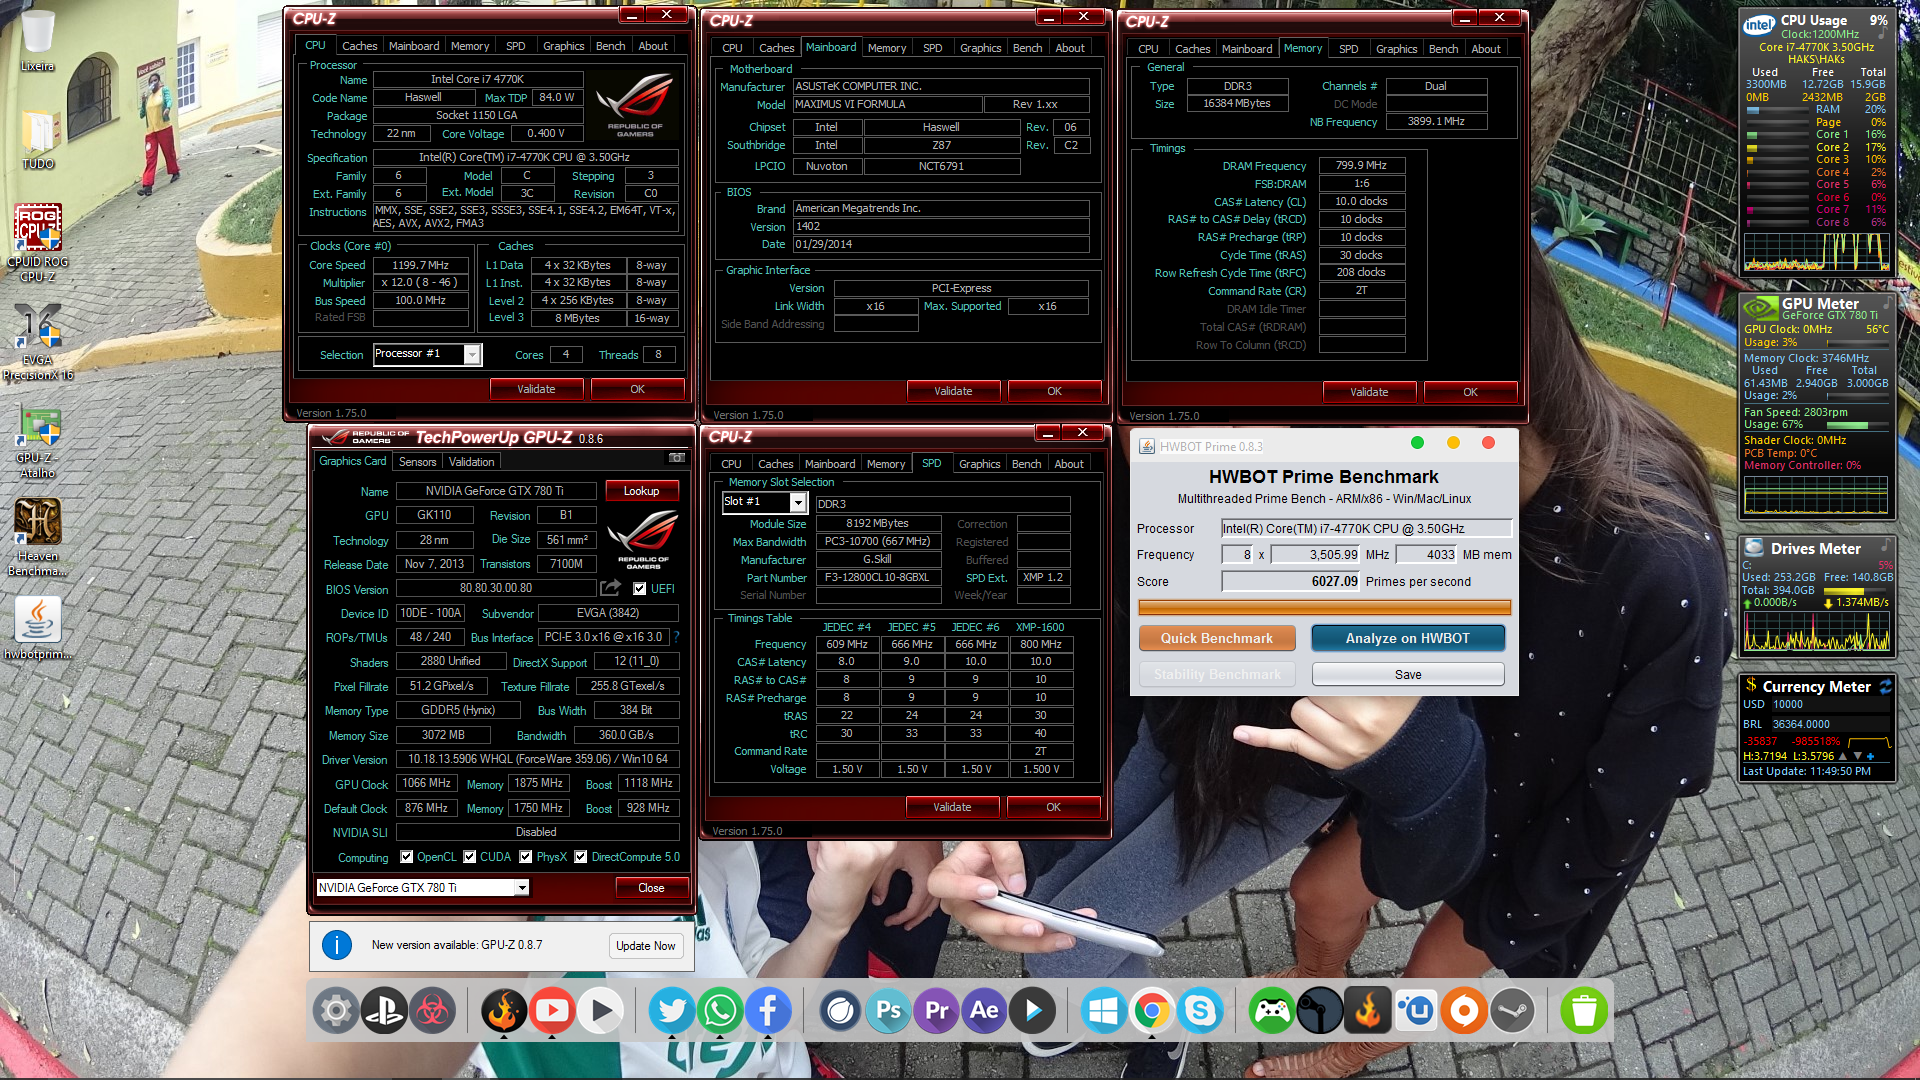Launch After Effects from the dock
The height and width of the screenshot is (1080, 1920).
pos(984,1011)
